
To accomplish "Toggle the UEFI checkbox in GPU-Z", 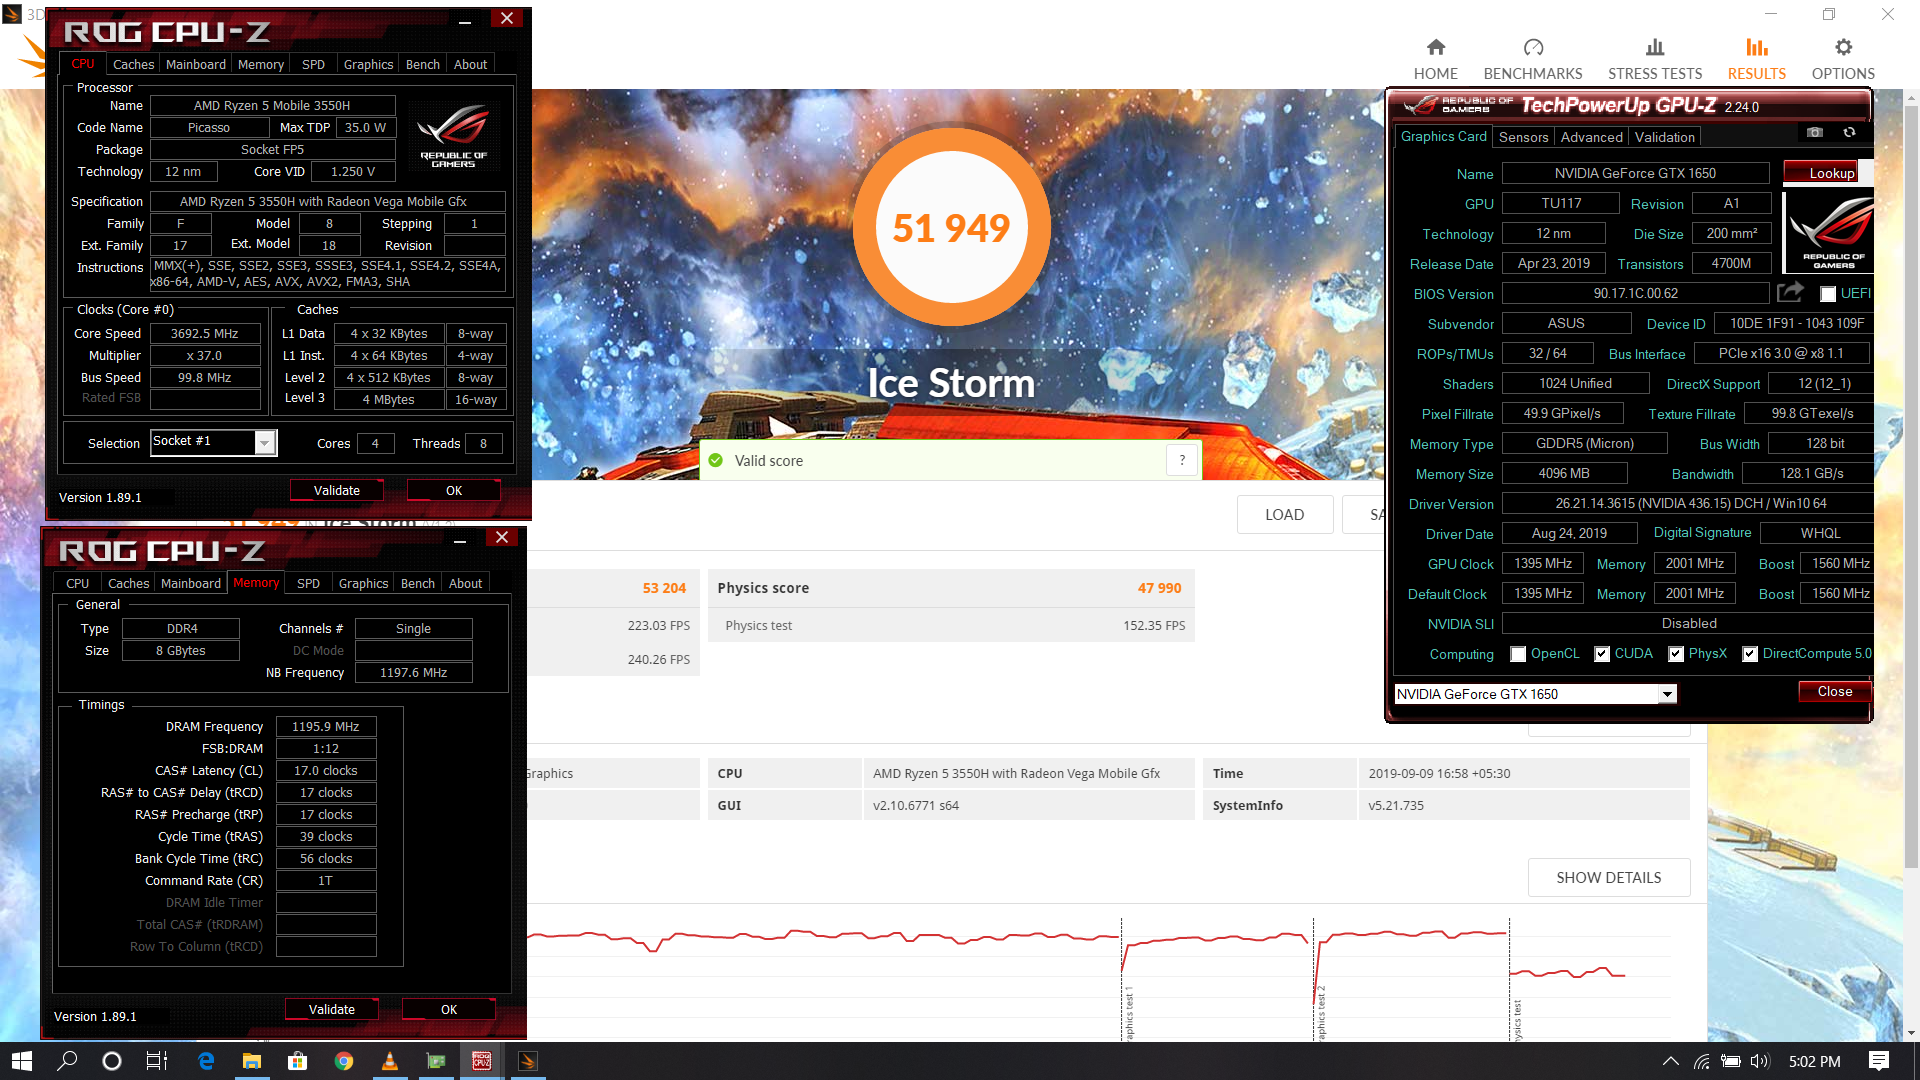I will (1828, 294).
